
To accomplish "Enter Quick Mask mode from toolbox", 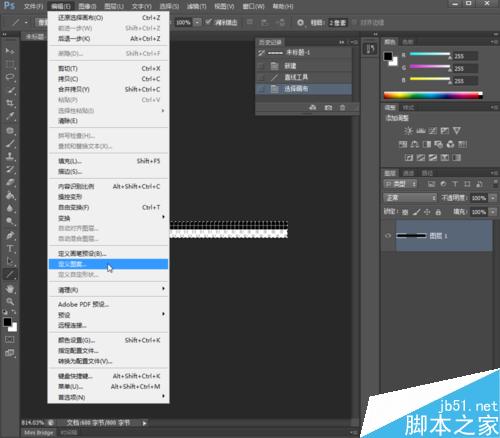I will coord(9,340).
